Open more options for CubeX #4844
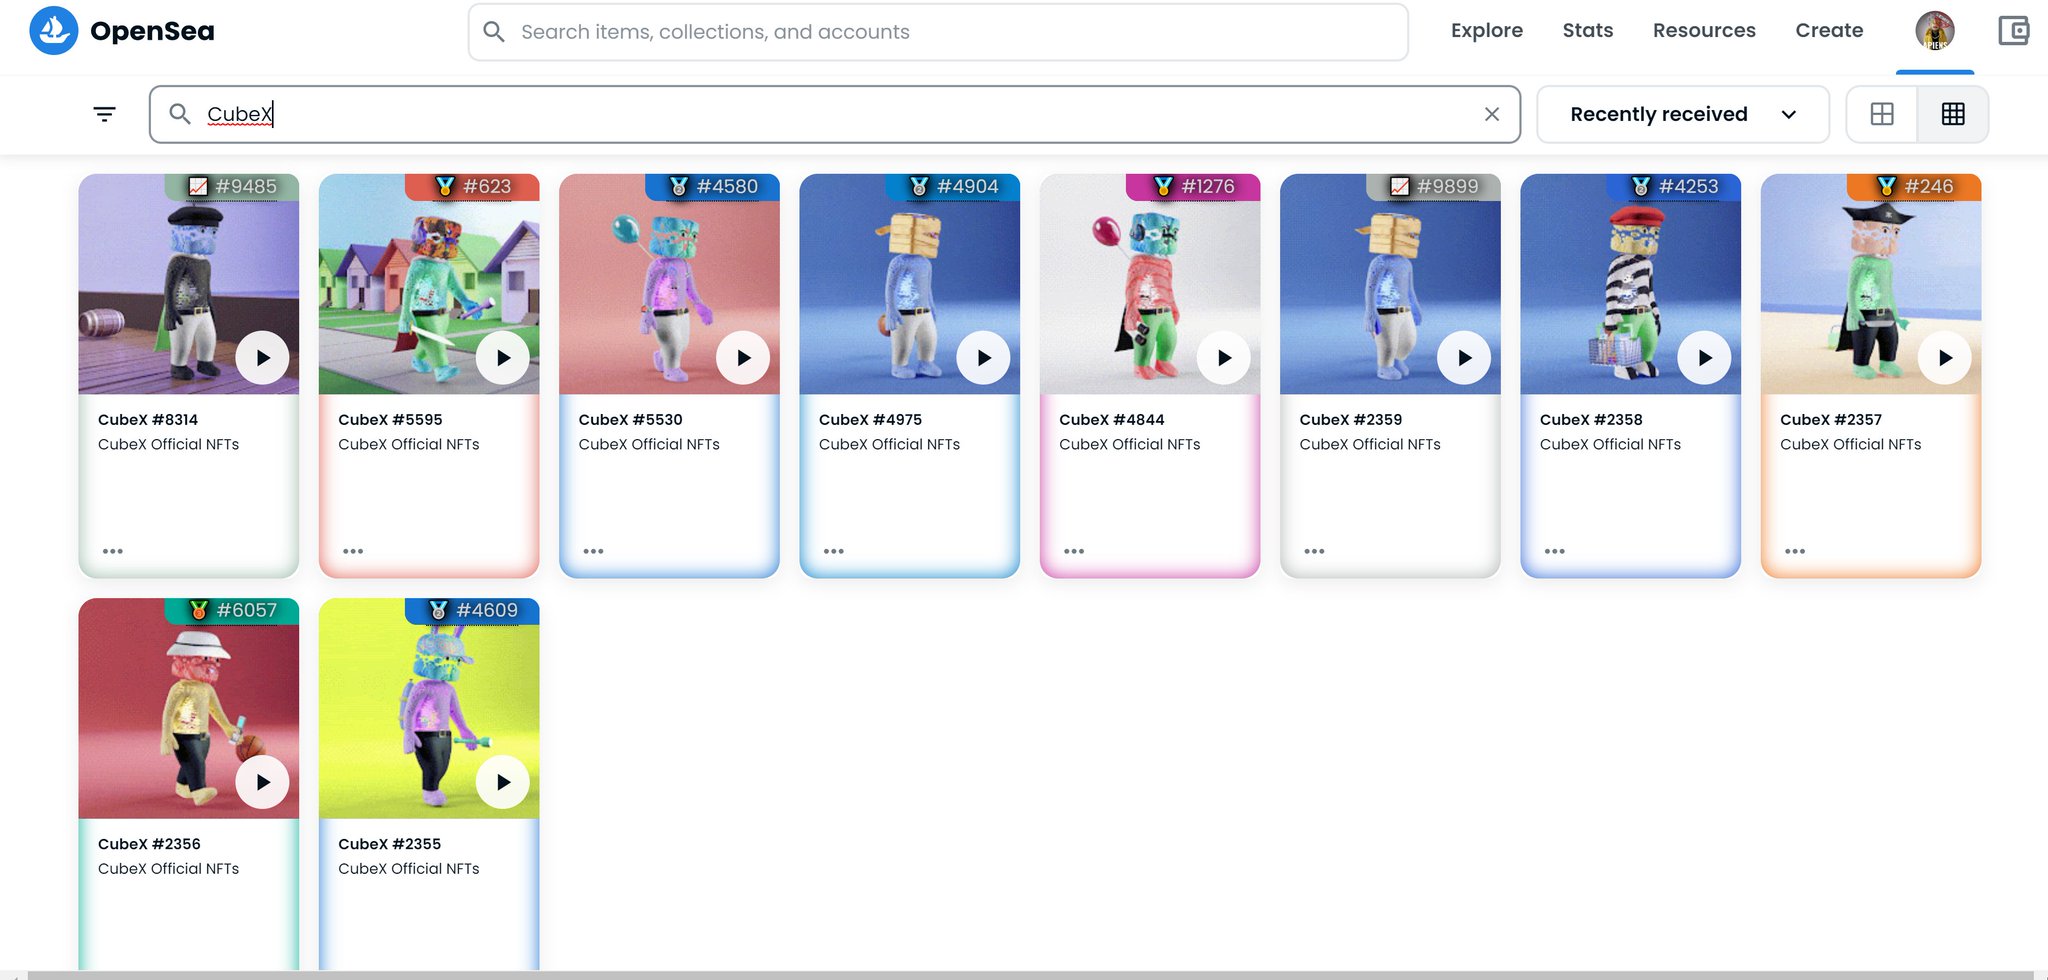 coord(1074,551)
